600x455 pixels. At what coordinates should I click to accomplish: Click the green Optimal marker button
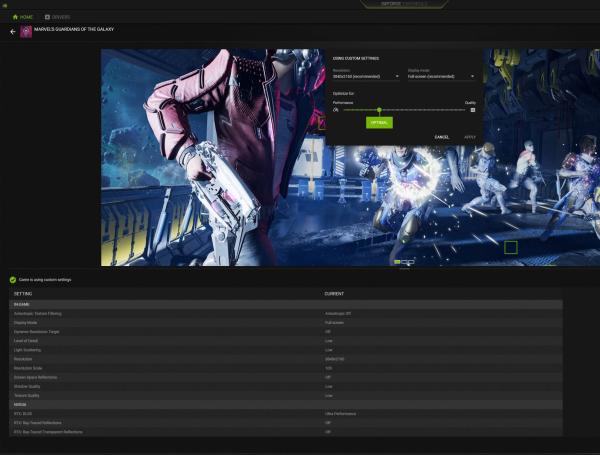(x=379, y=122)
